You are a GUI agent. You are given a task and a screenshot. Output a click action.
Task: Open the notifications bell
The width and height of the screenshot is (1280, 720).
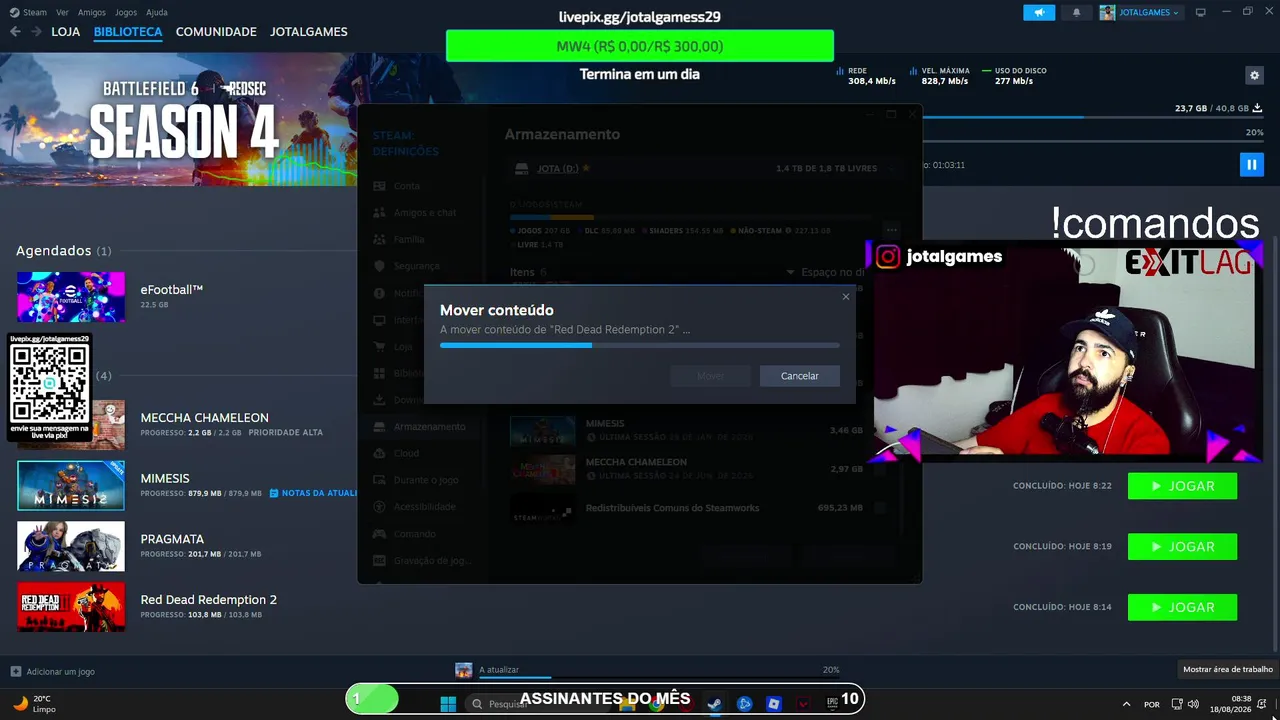click(x=1077, y=12)
